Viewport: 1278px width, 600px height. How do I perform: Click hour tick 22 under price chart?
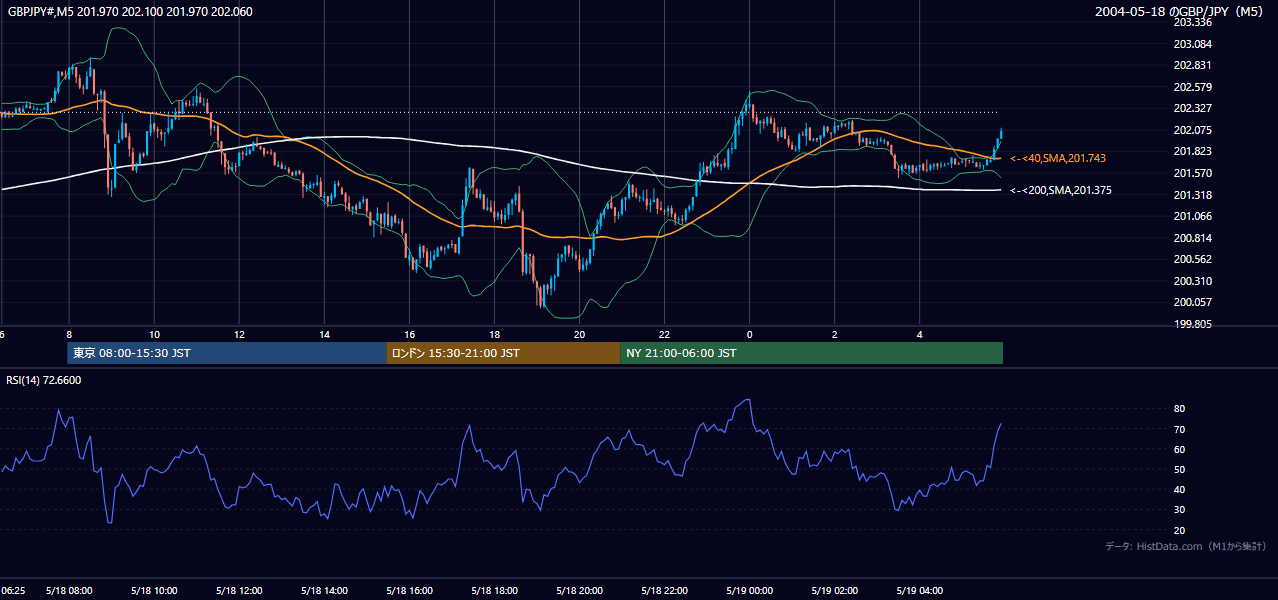pos(664,334)
